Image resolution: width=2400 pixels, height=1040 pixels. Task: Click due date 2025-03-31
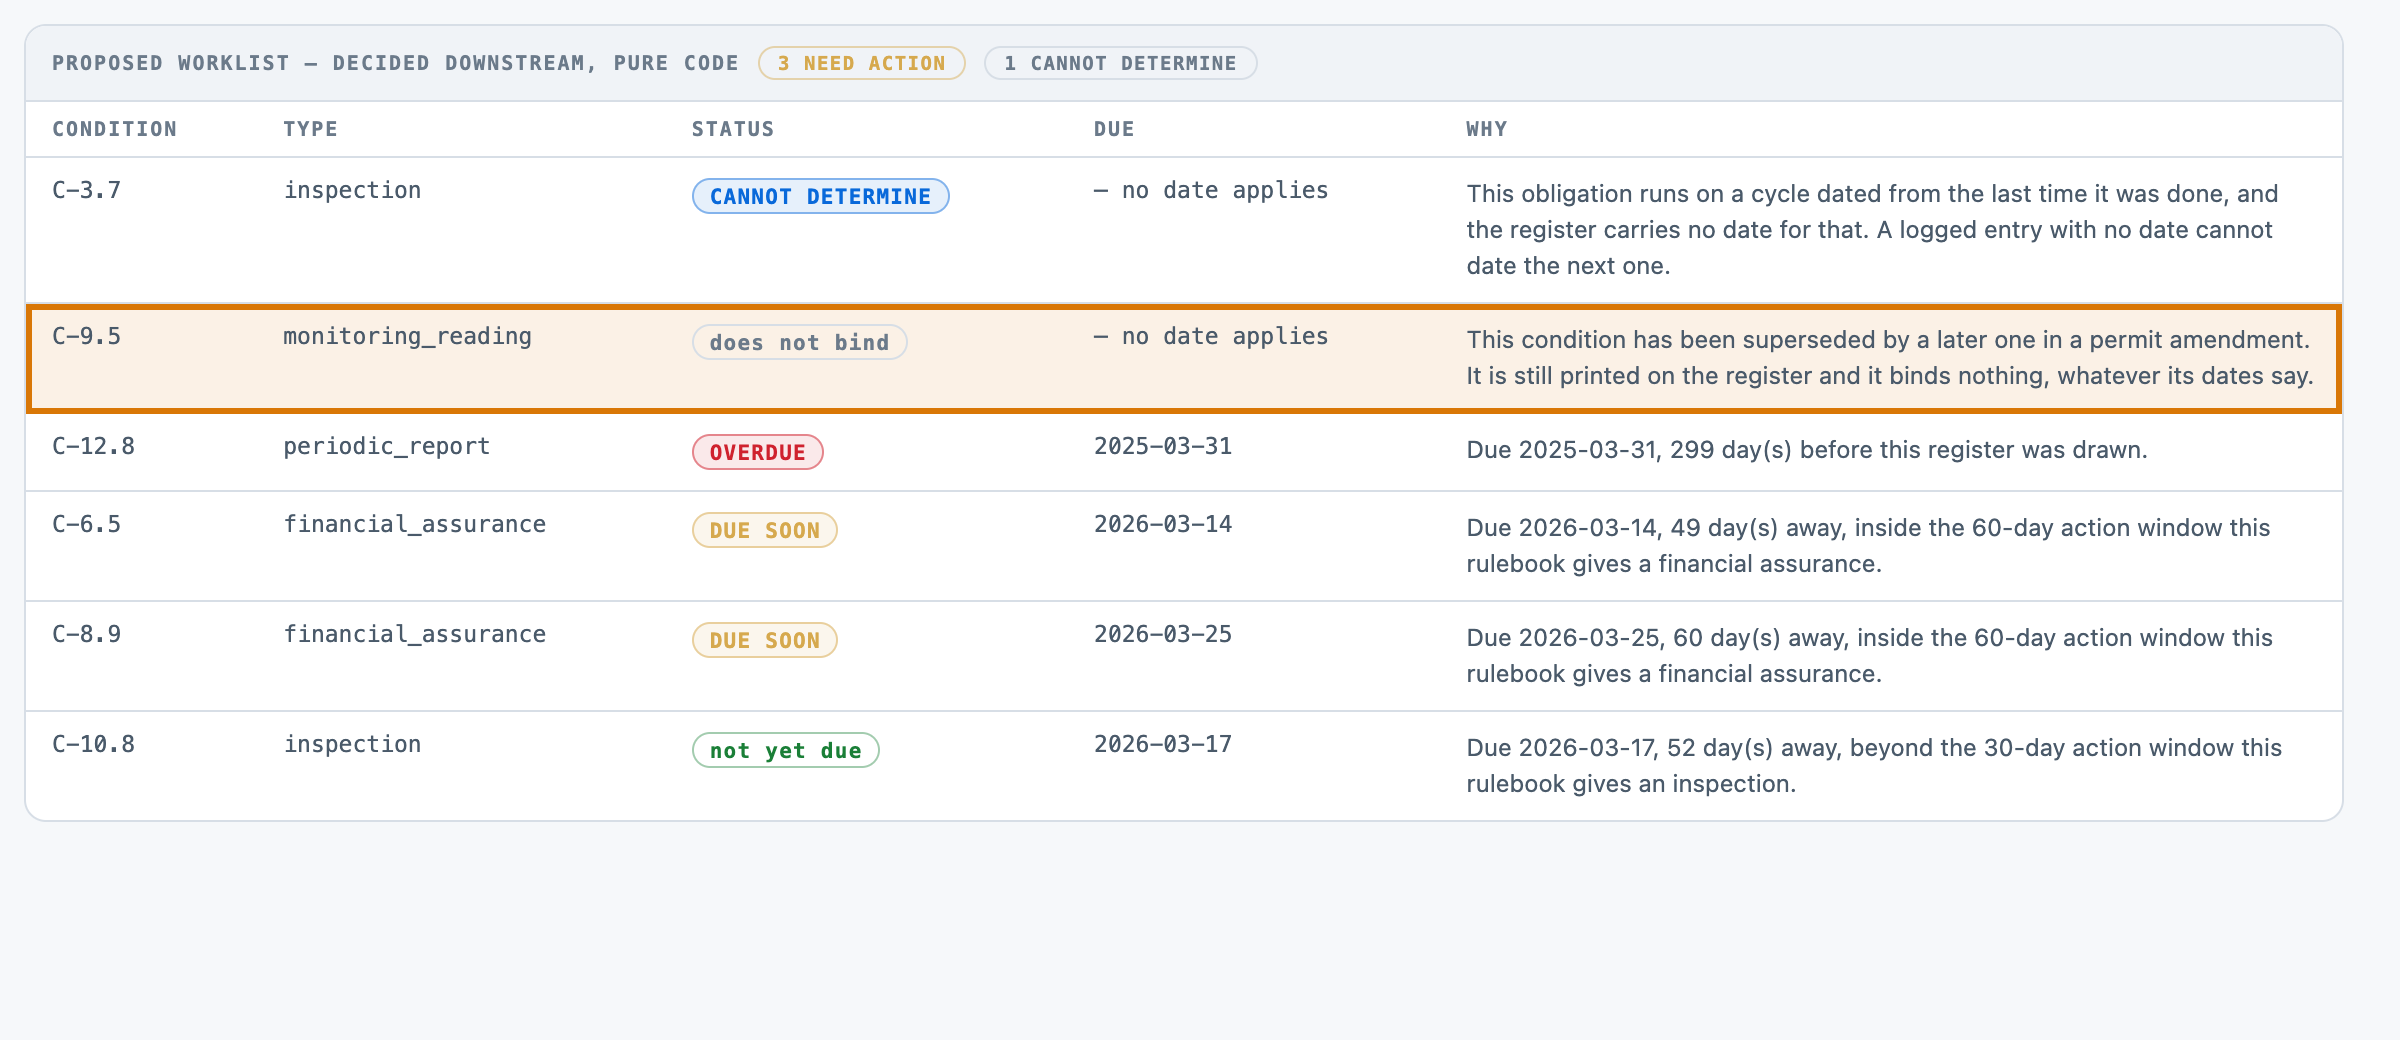point(1163,446)
